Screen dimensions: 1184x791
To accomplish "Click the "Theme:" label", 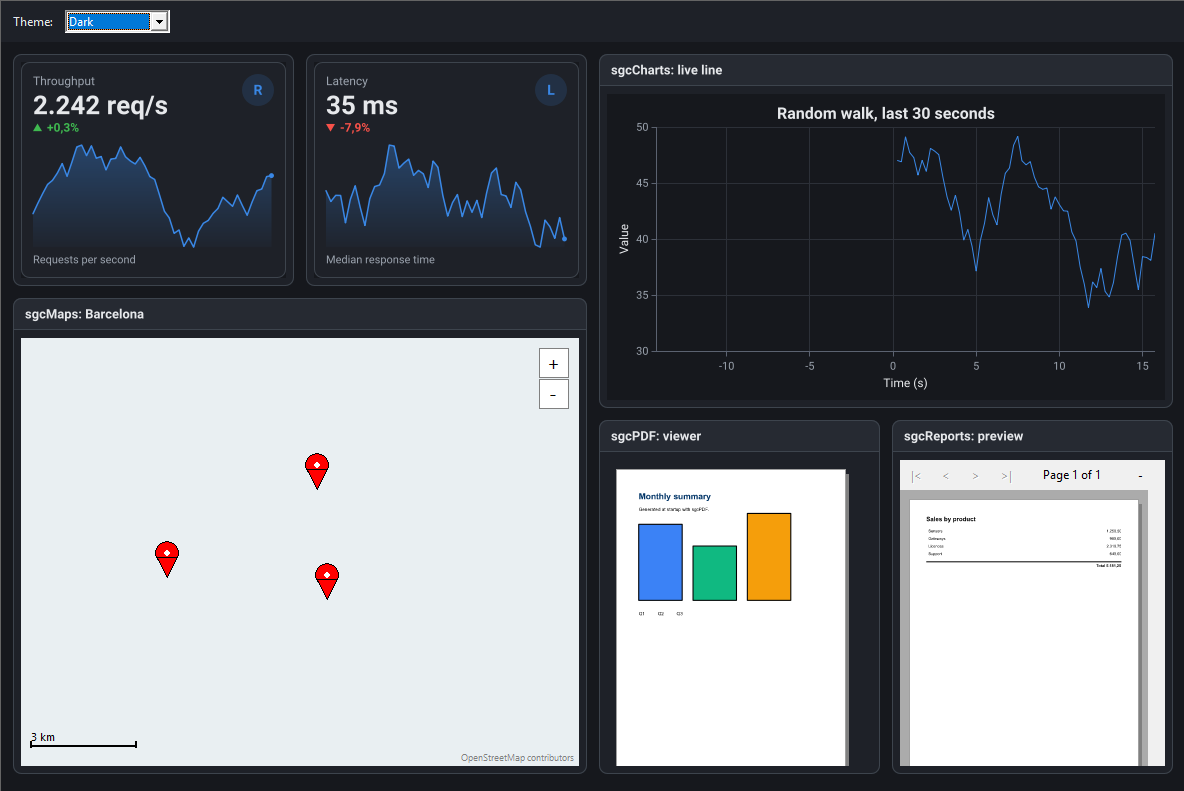I will (x=33, y=22).
